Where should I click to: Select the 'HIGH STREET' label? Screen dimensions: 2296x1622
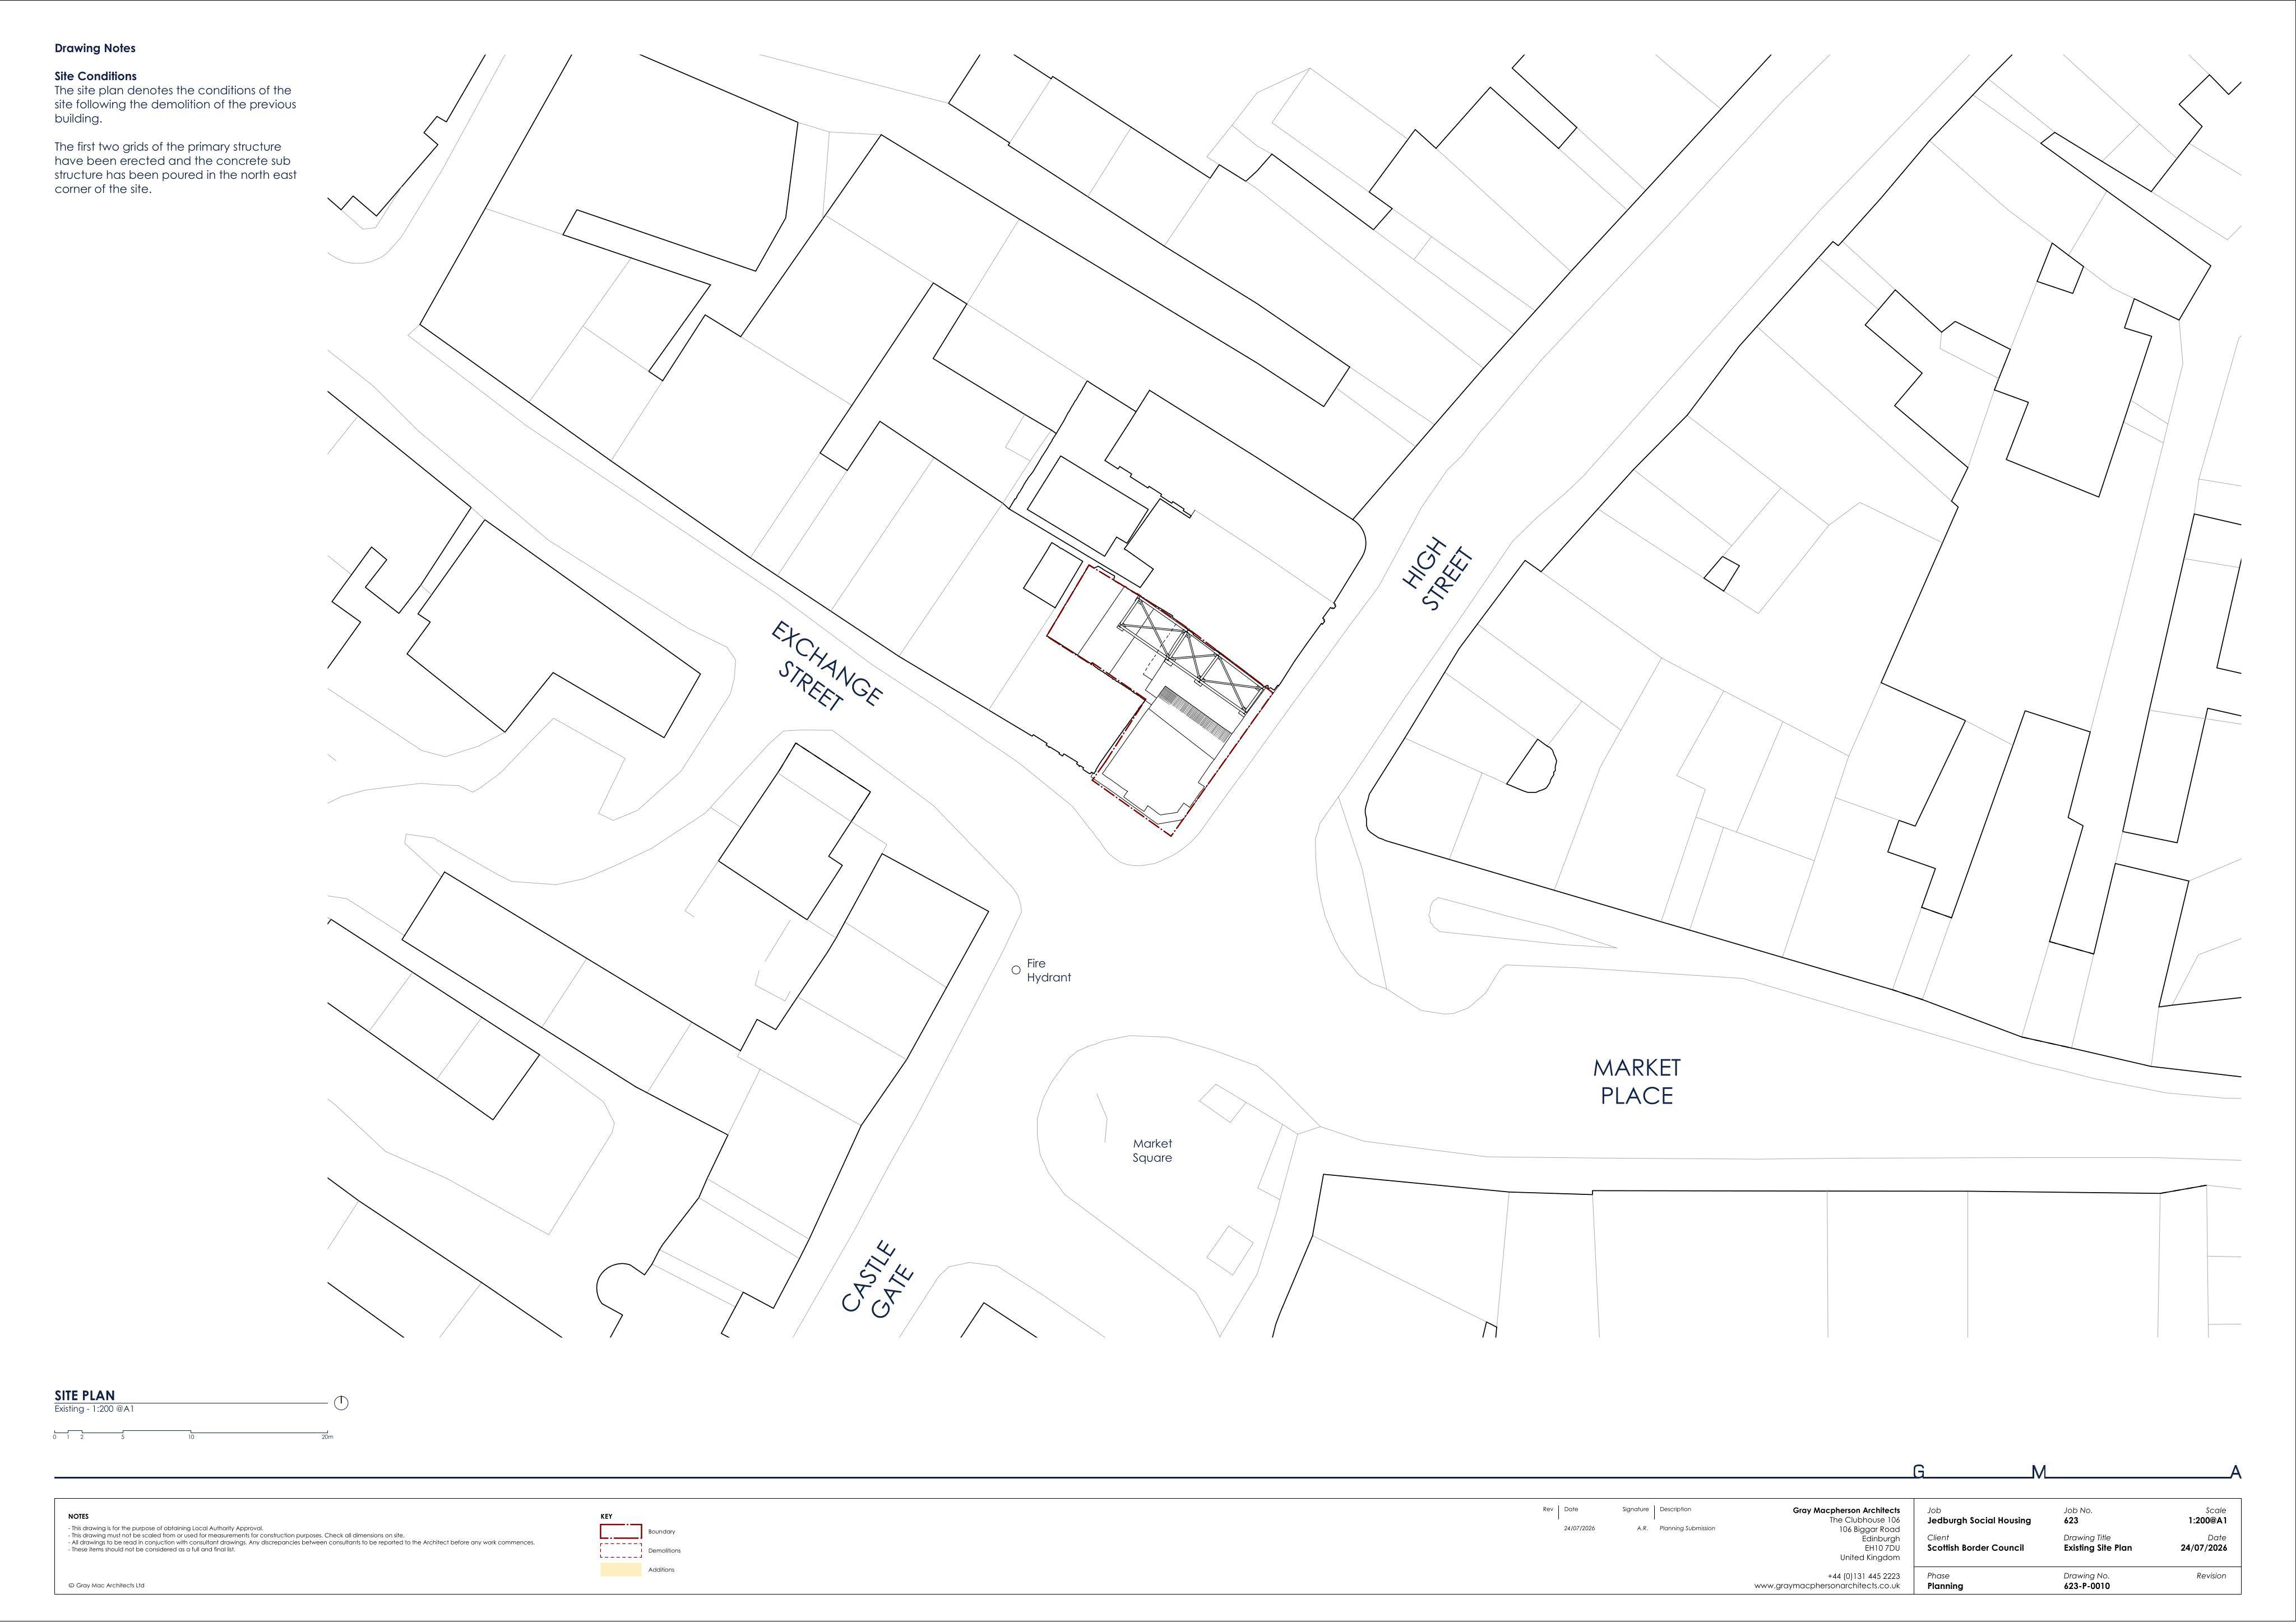1438,574
